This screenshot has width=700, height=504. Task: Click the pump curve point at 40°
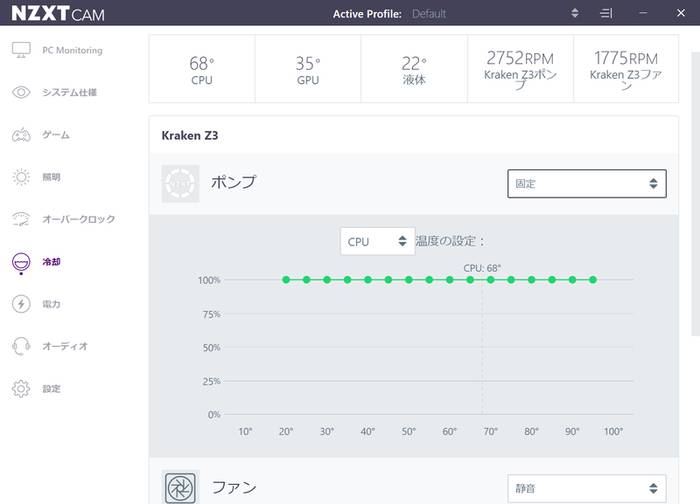pyautogui.click(x=368, y=280)
